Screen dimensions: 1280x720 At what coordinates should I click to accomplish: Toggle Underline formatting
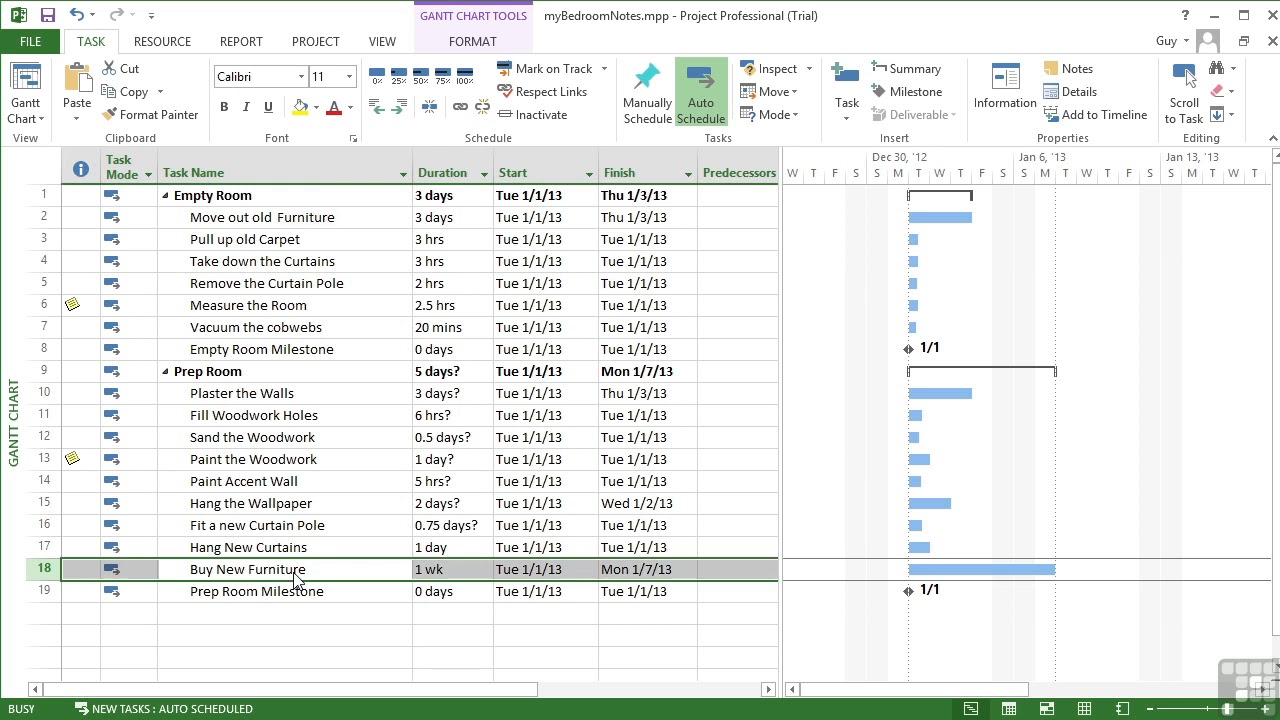pyautogui.click(x=268, y=107)
